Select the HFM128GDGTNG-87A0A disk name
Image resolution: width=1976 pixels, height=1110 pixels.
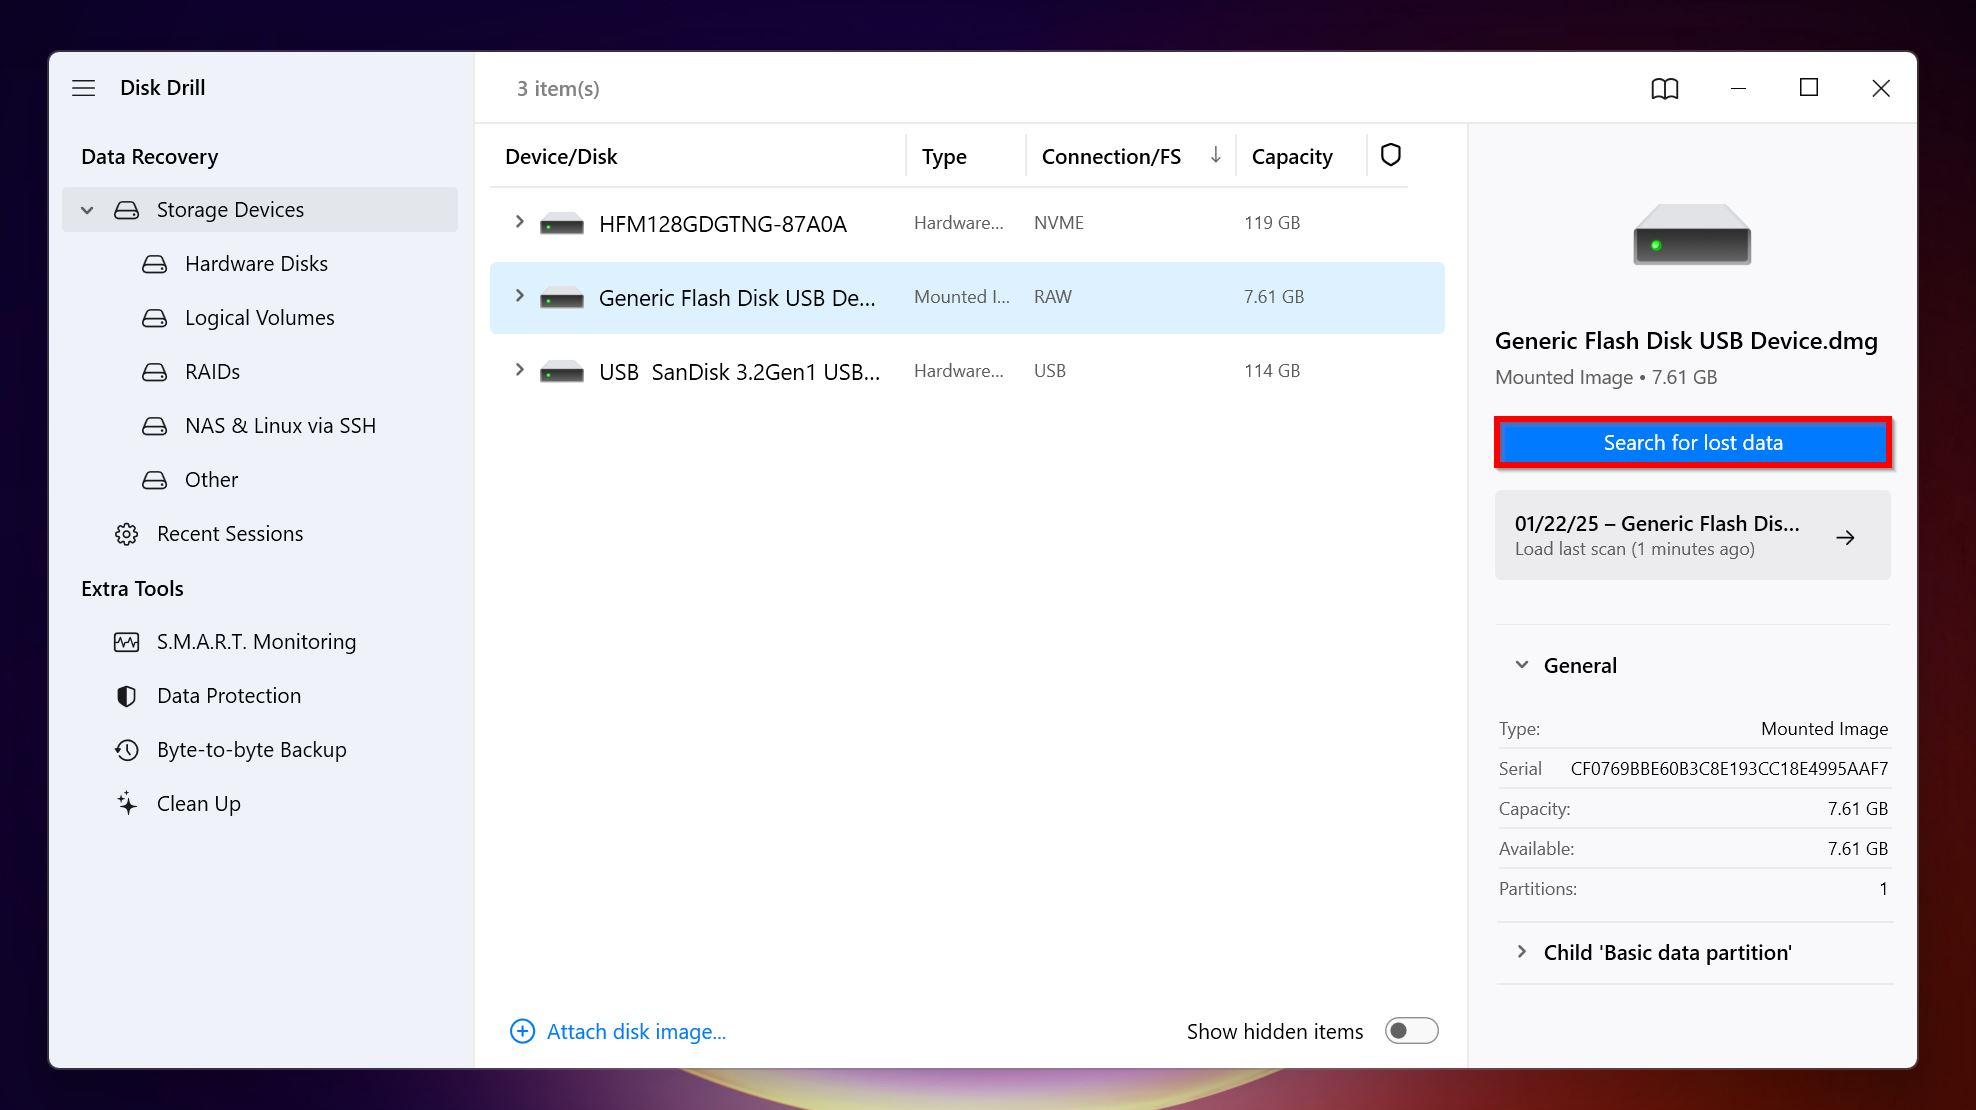pos(722,224)
